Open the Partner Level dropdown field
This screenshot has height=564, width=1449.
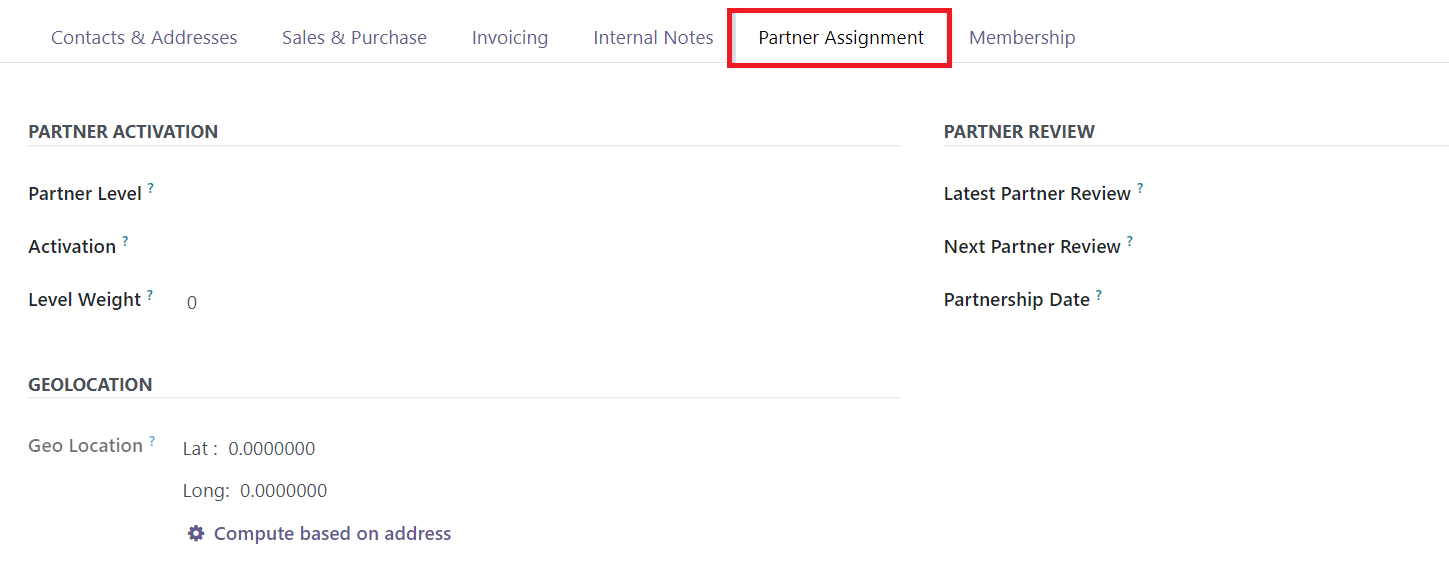tap(541, 194)
